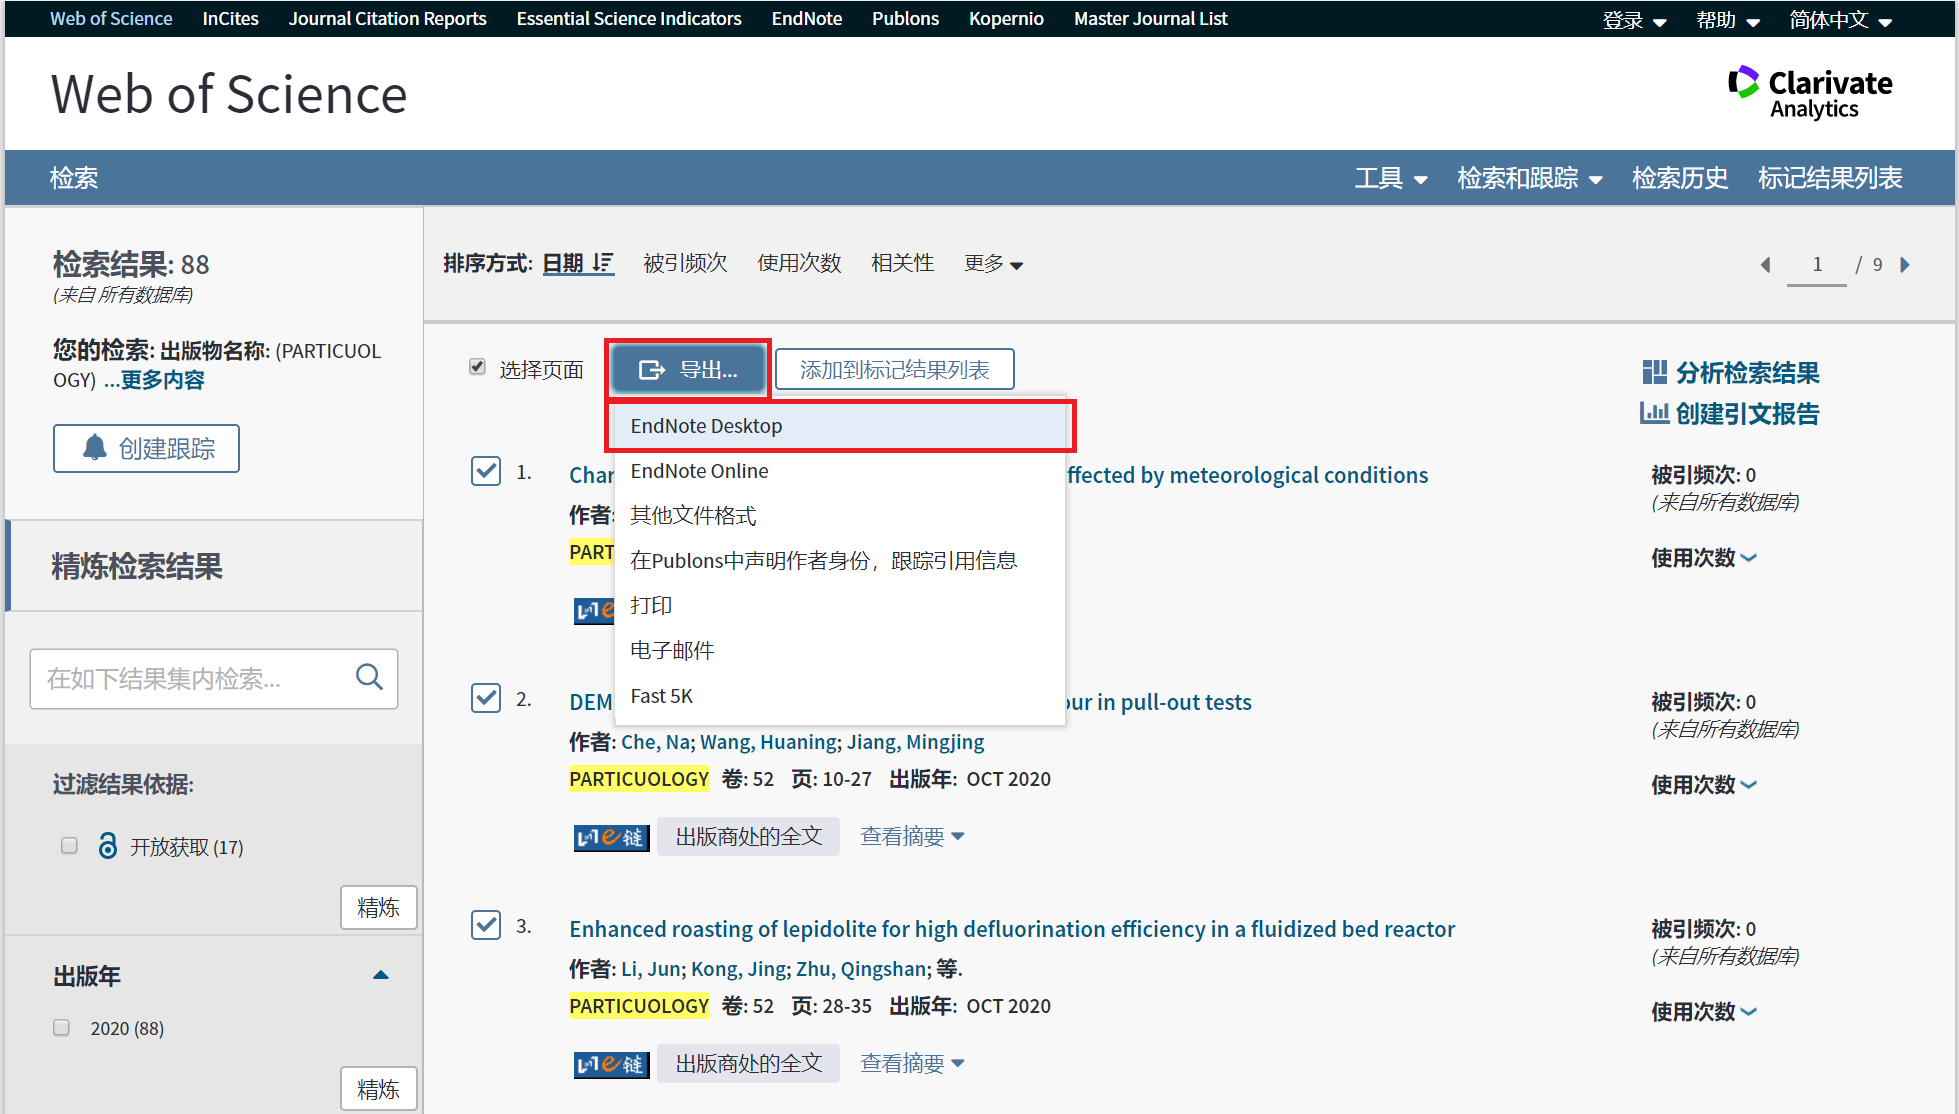Select the Publons author claim option
Image resolution: width=1959 pixels, height=1114 pixels.
[840, 561]
